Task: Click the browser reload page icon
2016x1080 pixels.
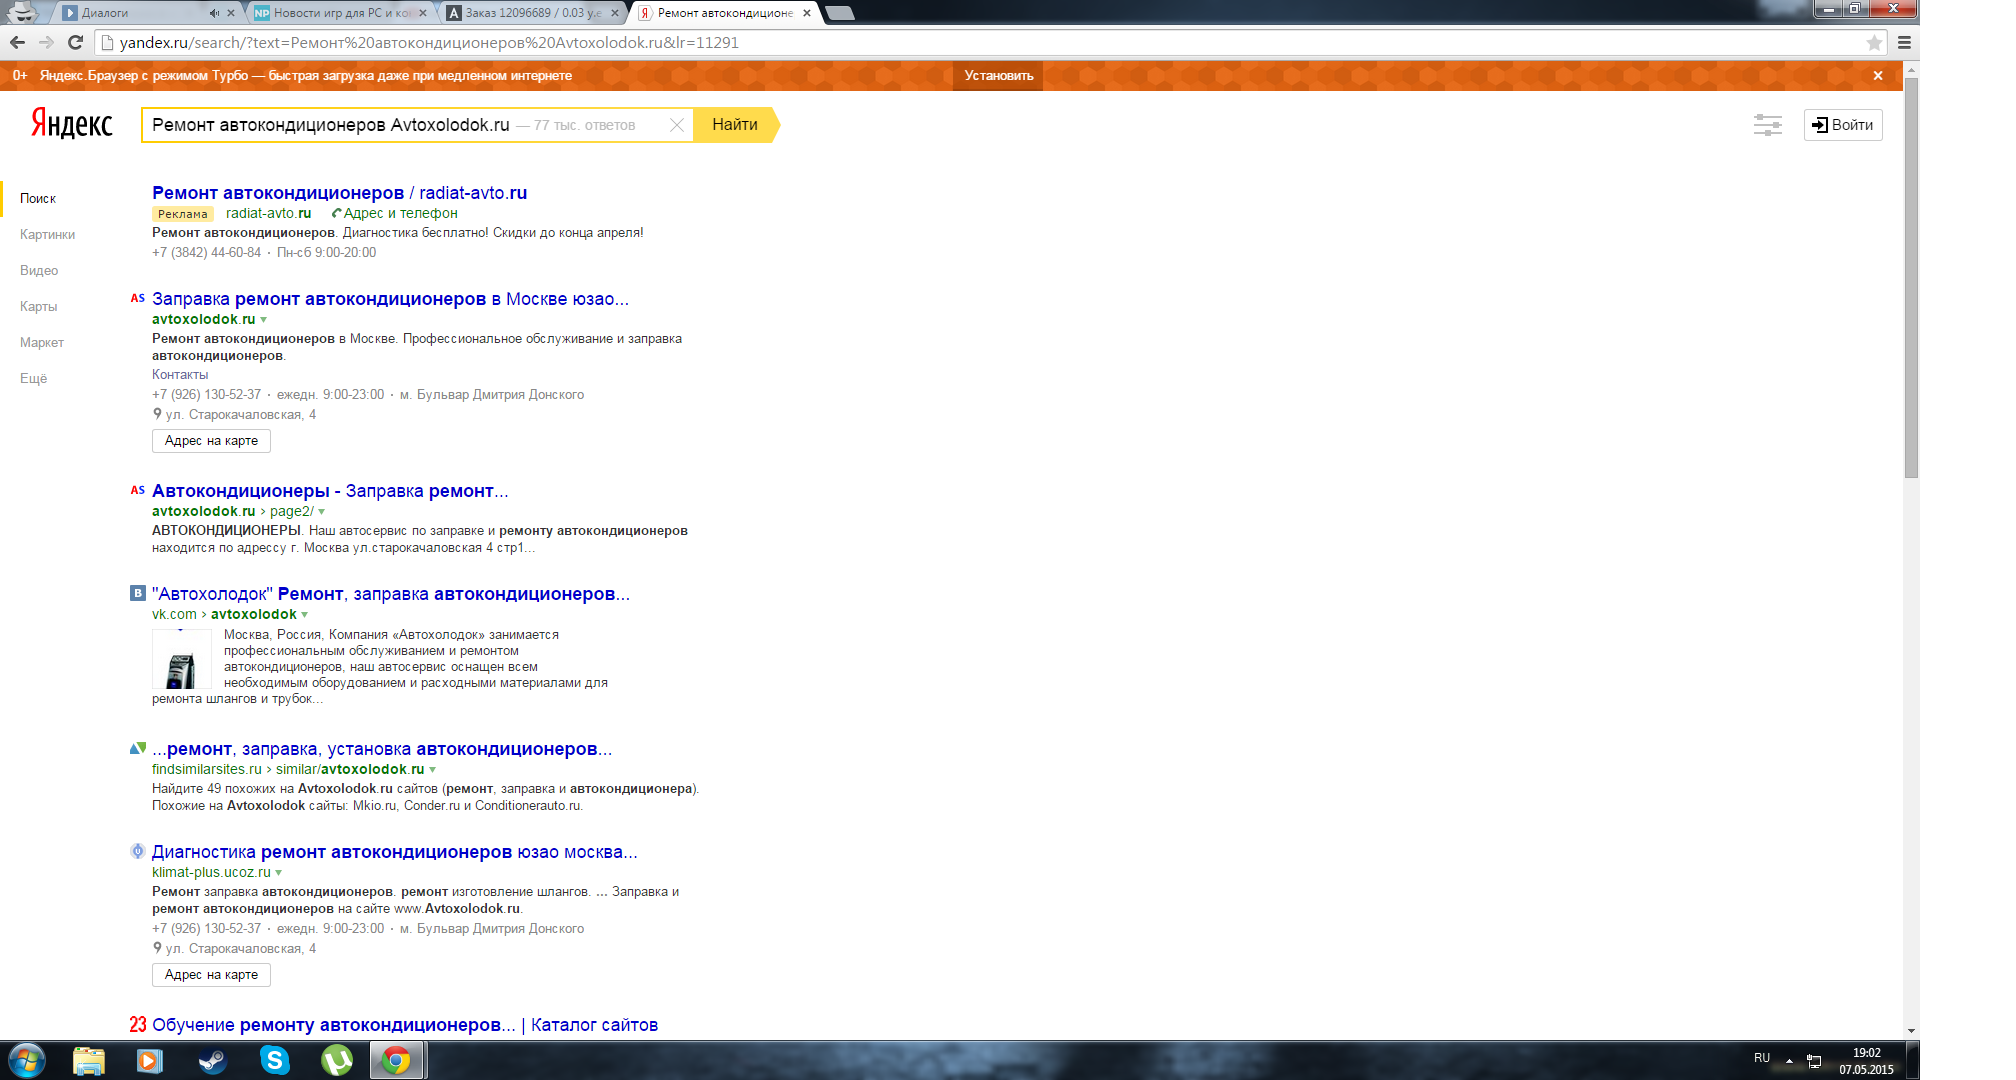Action: click(x=75, y=42)
